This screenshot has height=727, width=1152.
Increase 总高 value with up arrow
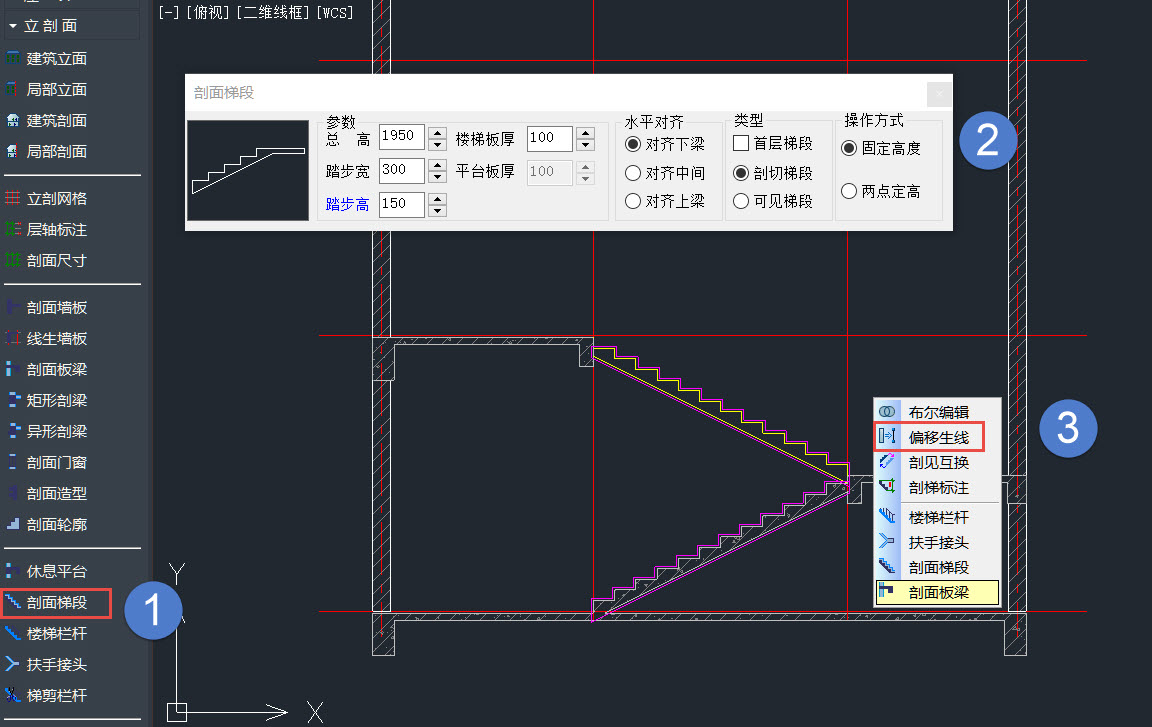point(437,131)
